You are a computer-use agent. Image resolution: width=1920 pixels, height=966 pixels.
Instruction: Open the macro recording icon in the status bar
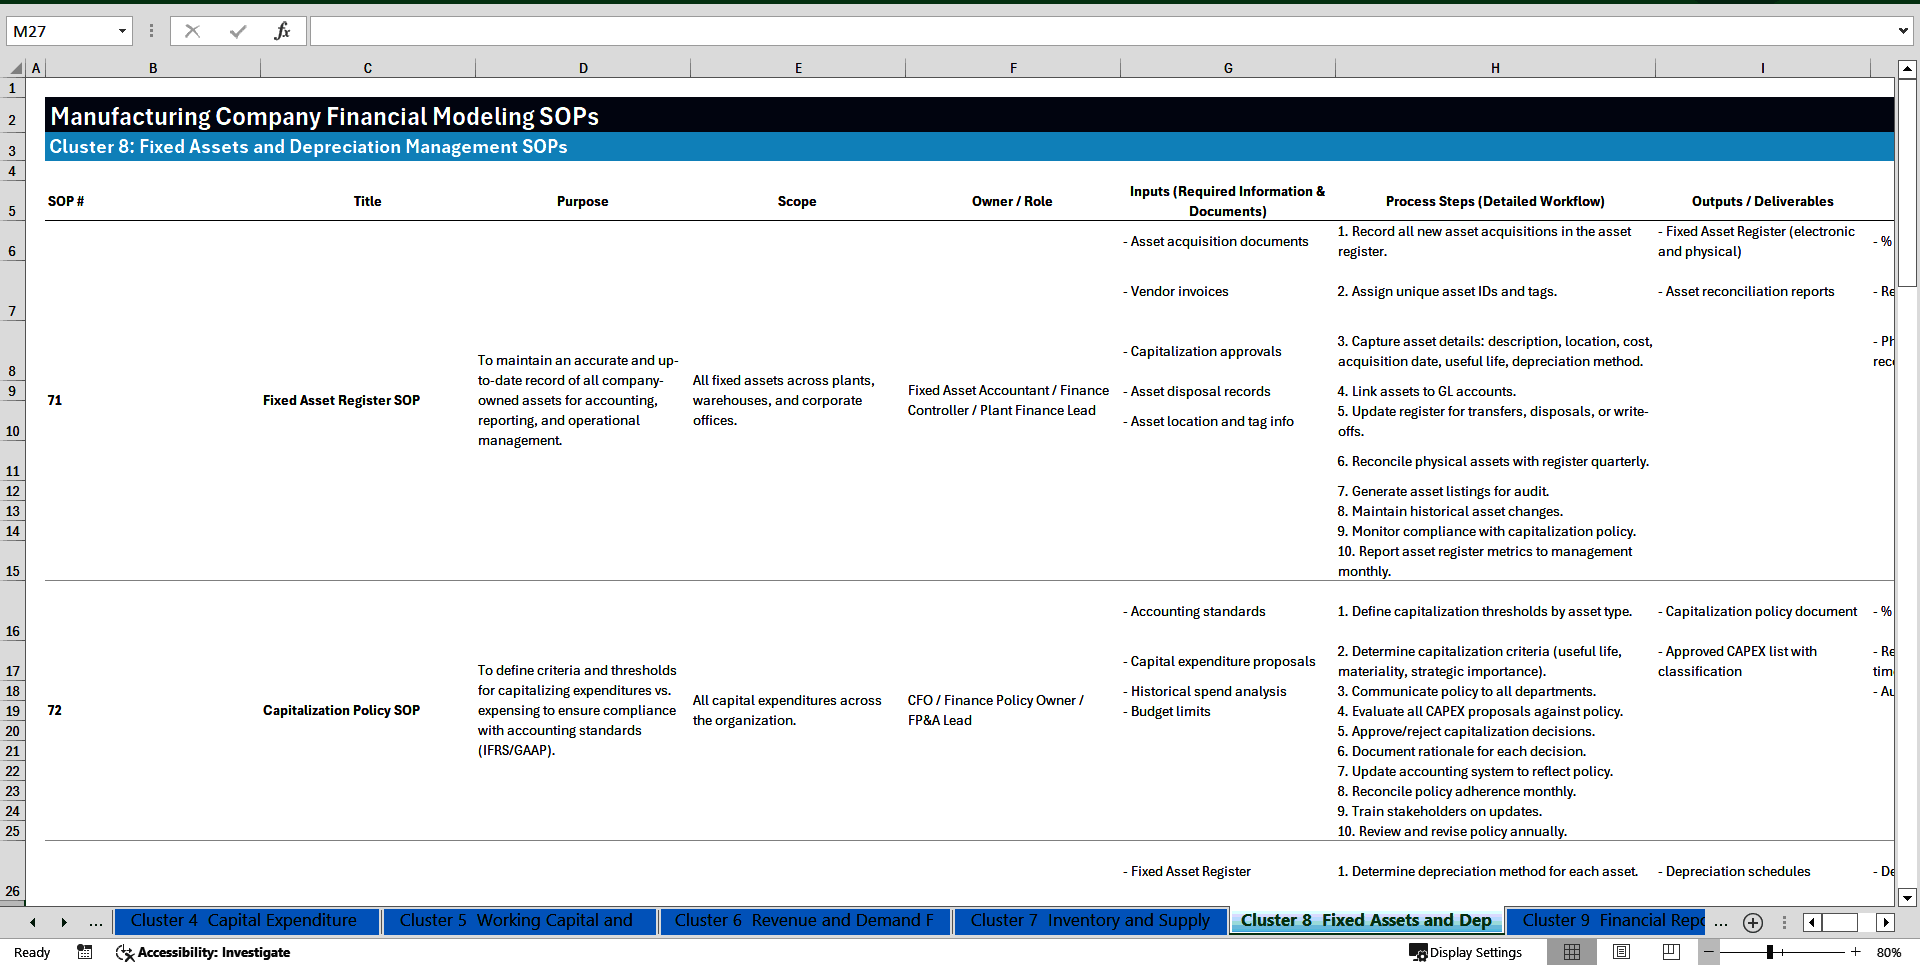click(x=85, y=952)
